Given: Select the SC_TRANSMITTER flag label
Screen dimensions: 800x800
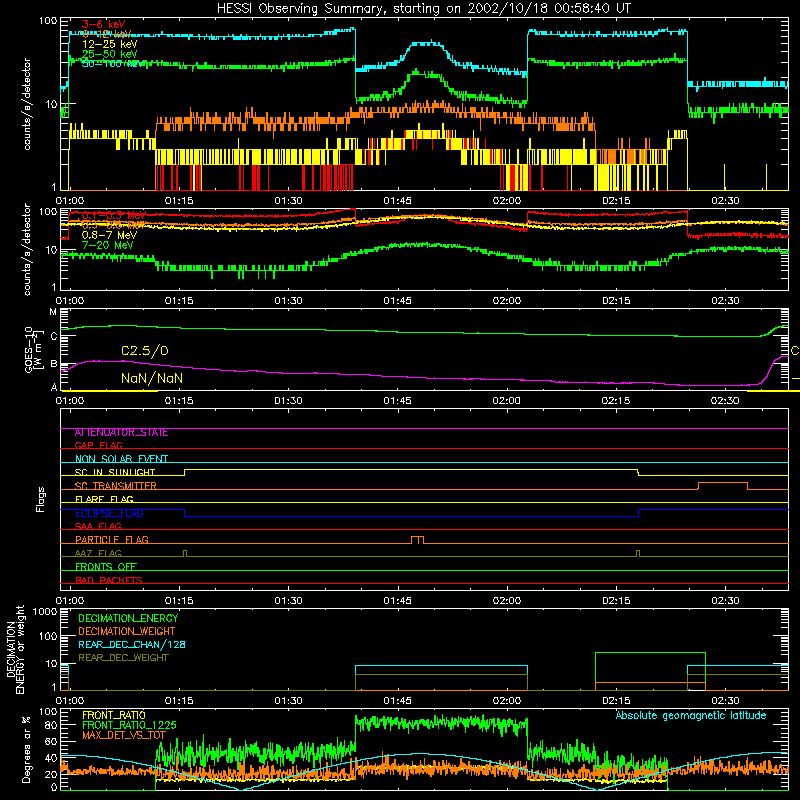Looking at the screenshot, I should (x=116, y=485).
